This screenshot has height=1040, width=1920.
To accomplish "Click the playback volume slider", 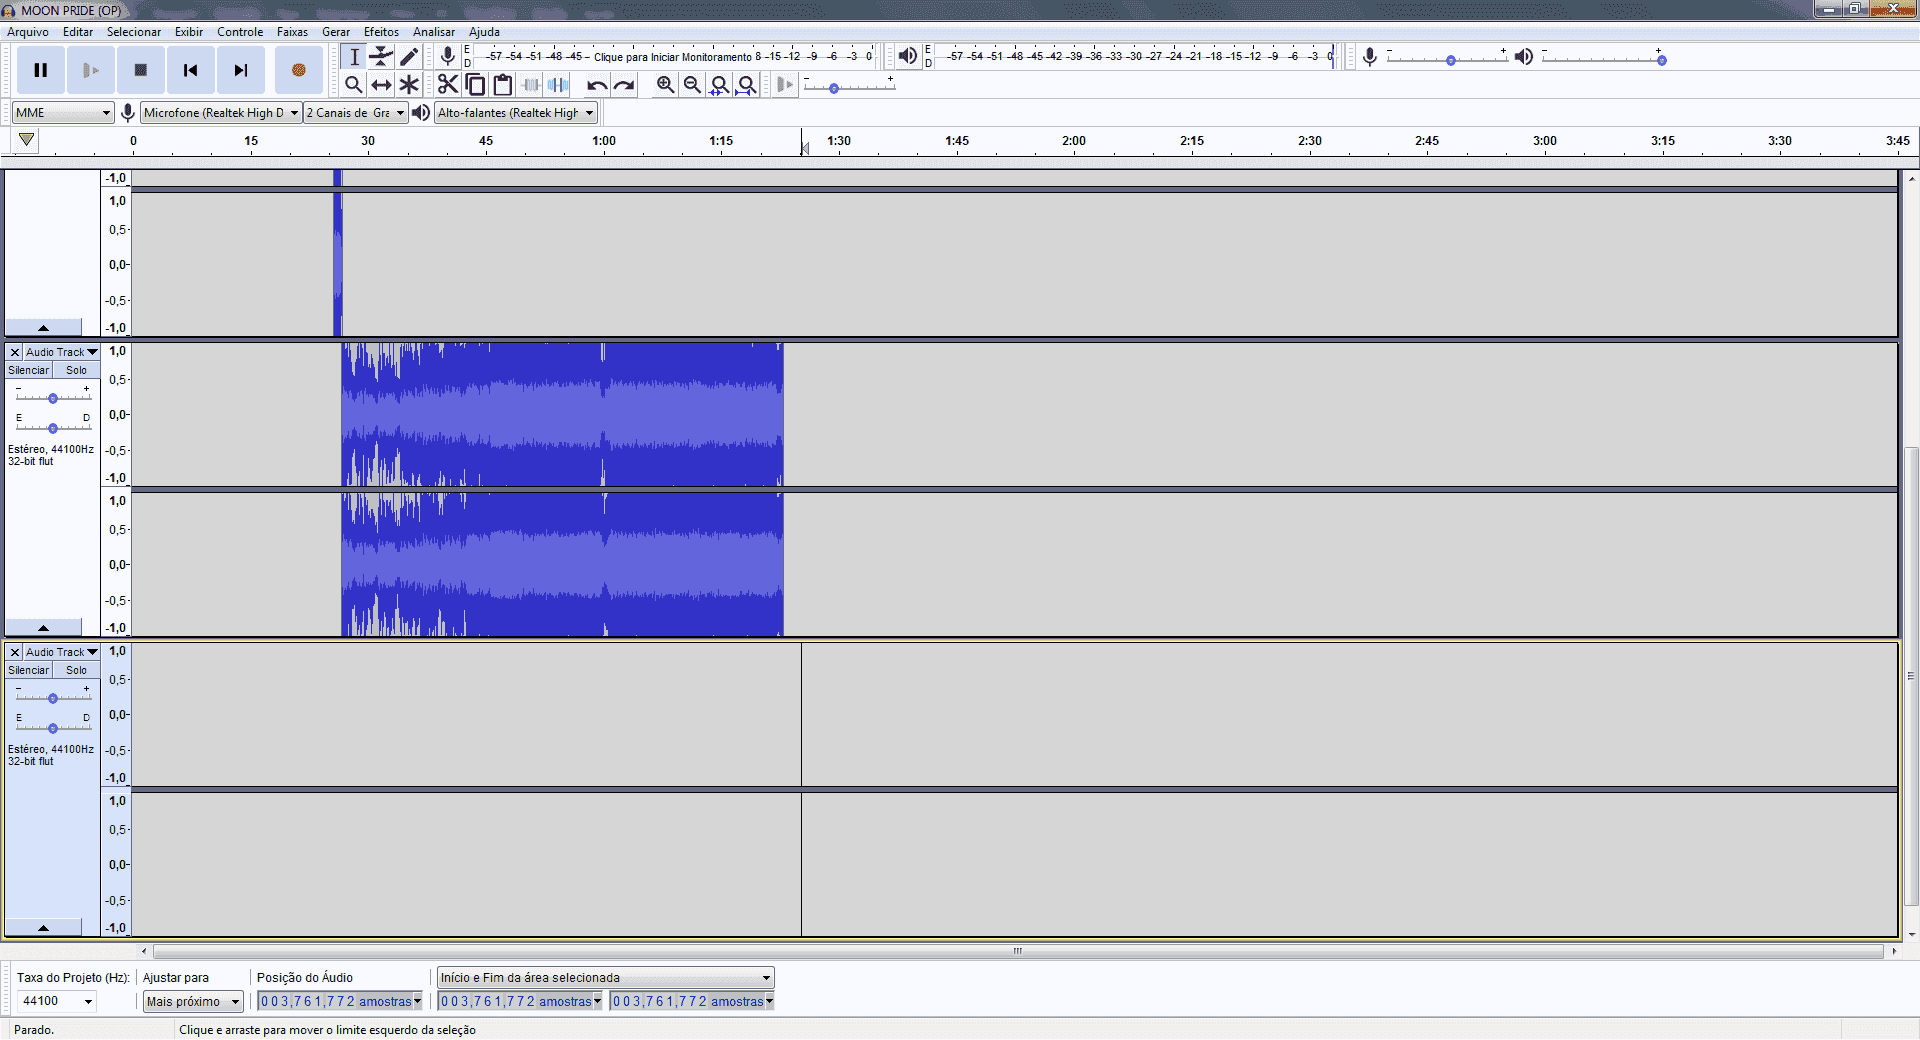I will [x=1602, y=58].
